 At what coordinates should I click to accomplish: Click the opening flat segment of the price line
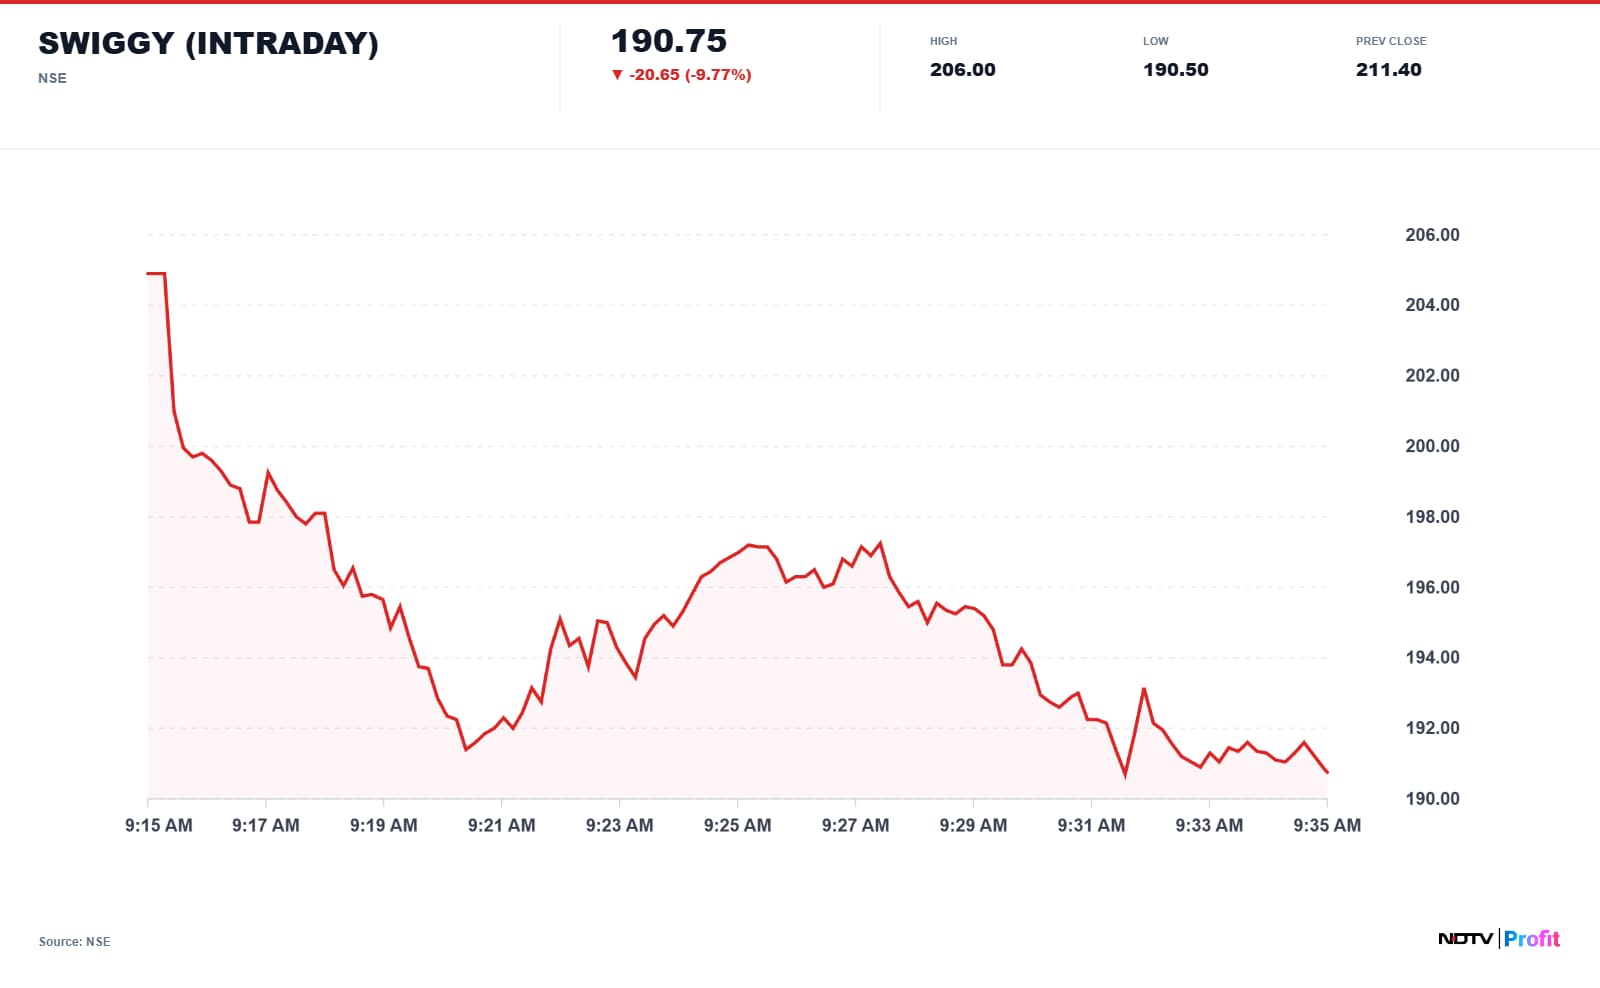pyautogui.click(x=156, y=273)
